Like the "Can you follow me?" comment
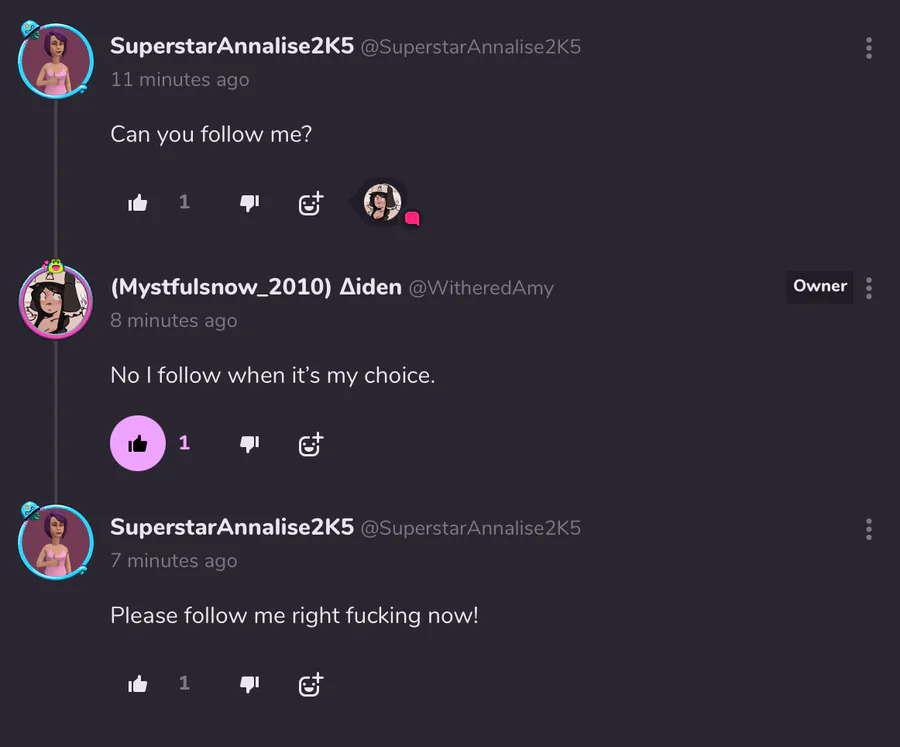 138,203
